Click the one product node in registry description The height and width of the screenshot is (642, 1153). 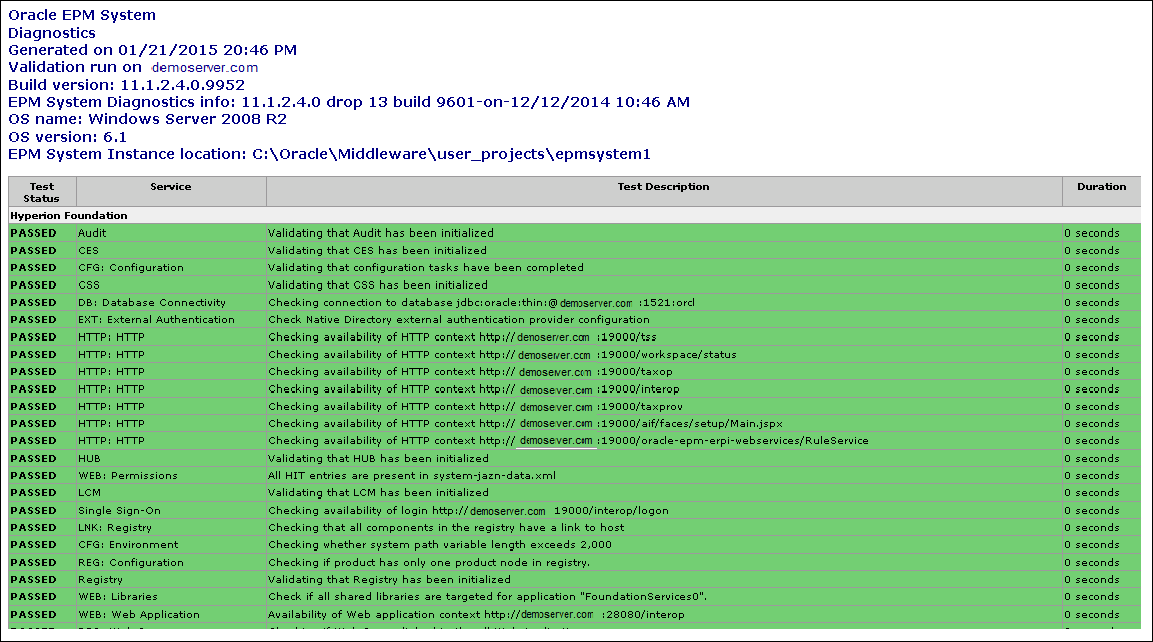coord(429,563)
